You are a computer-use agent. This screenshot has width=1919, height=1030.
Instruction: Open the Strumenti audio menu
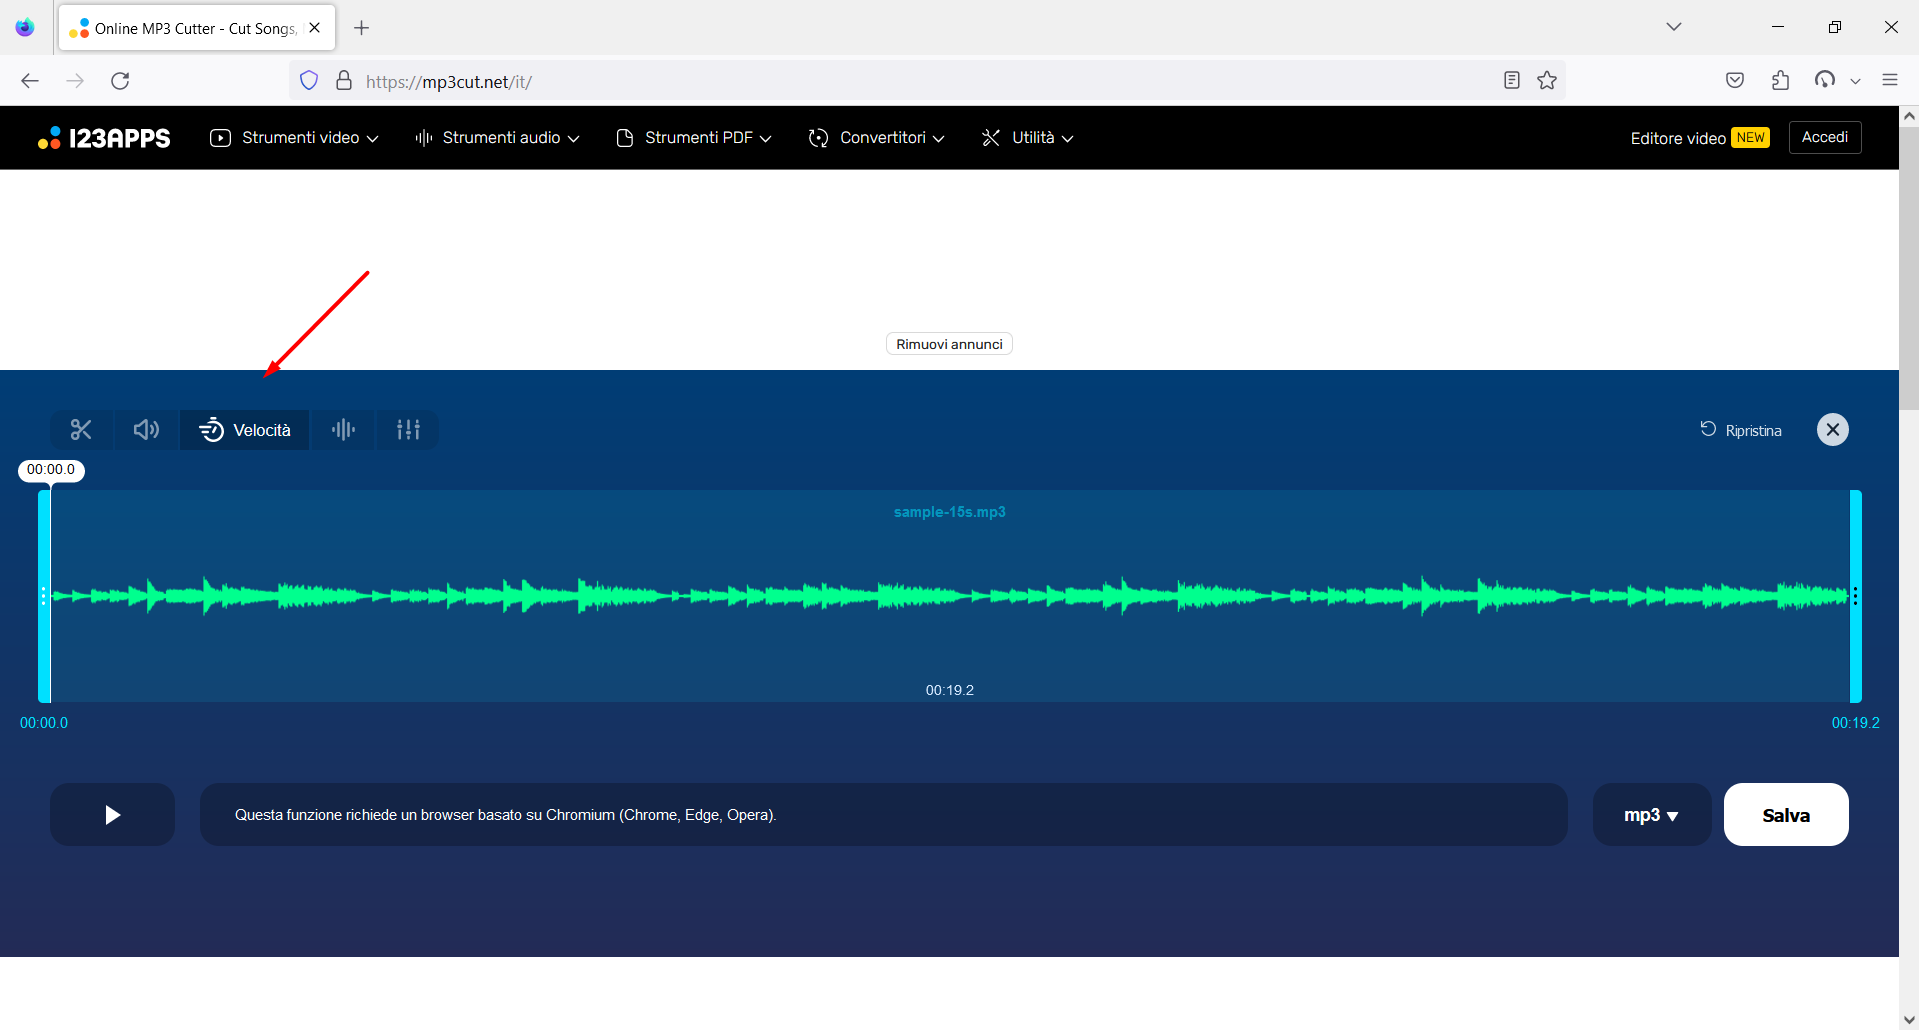coord(496,137)
